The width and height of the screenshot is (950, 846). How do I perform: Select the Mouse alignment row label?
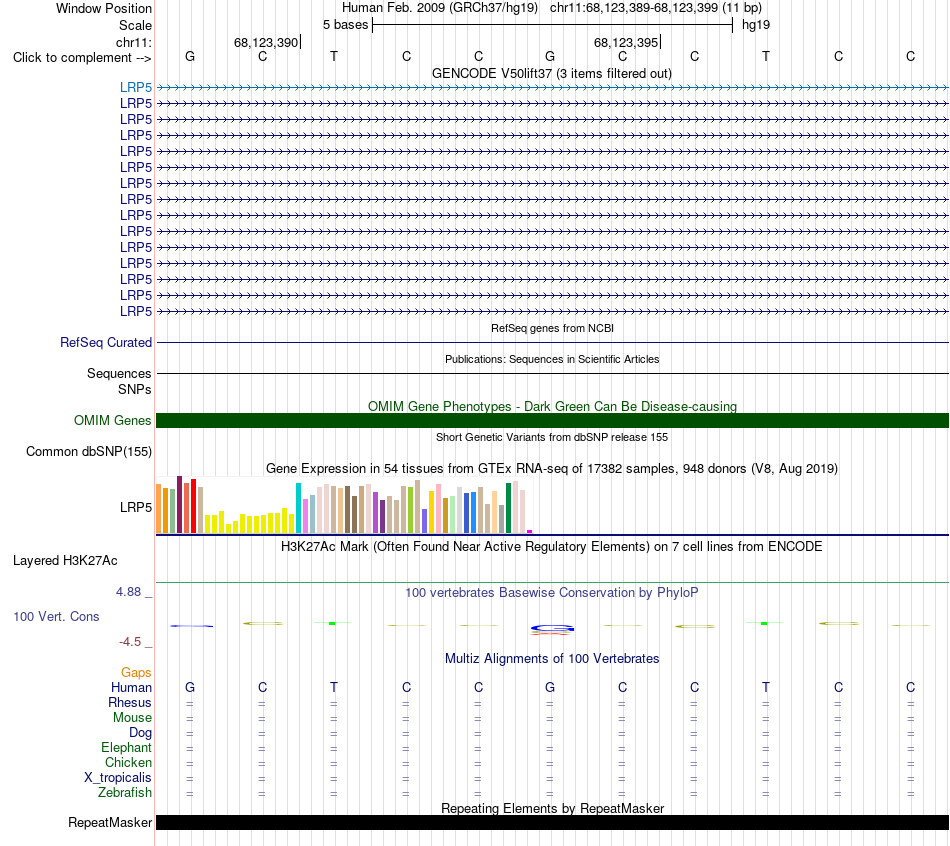(132, 718)
